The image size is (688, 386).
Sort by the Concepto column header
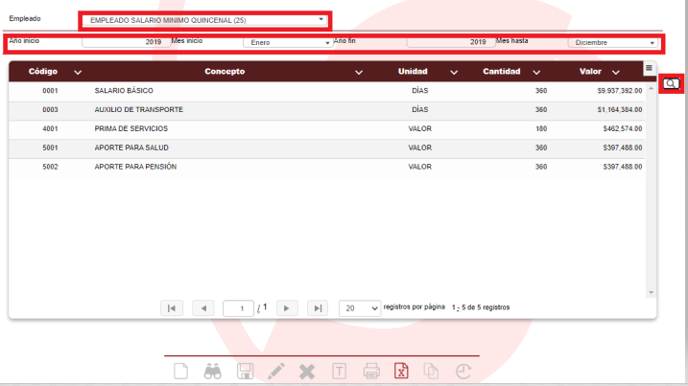pos(224,71)
